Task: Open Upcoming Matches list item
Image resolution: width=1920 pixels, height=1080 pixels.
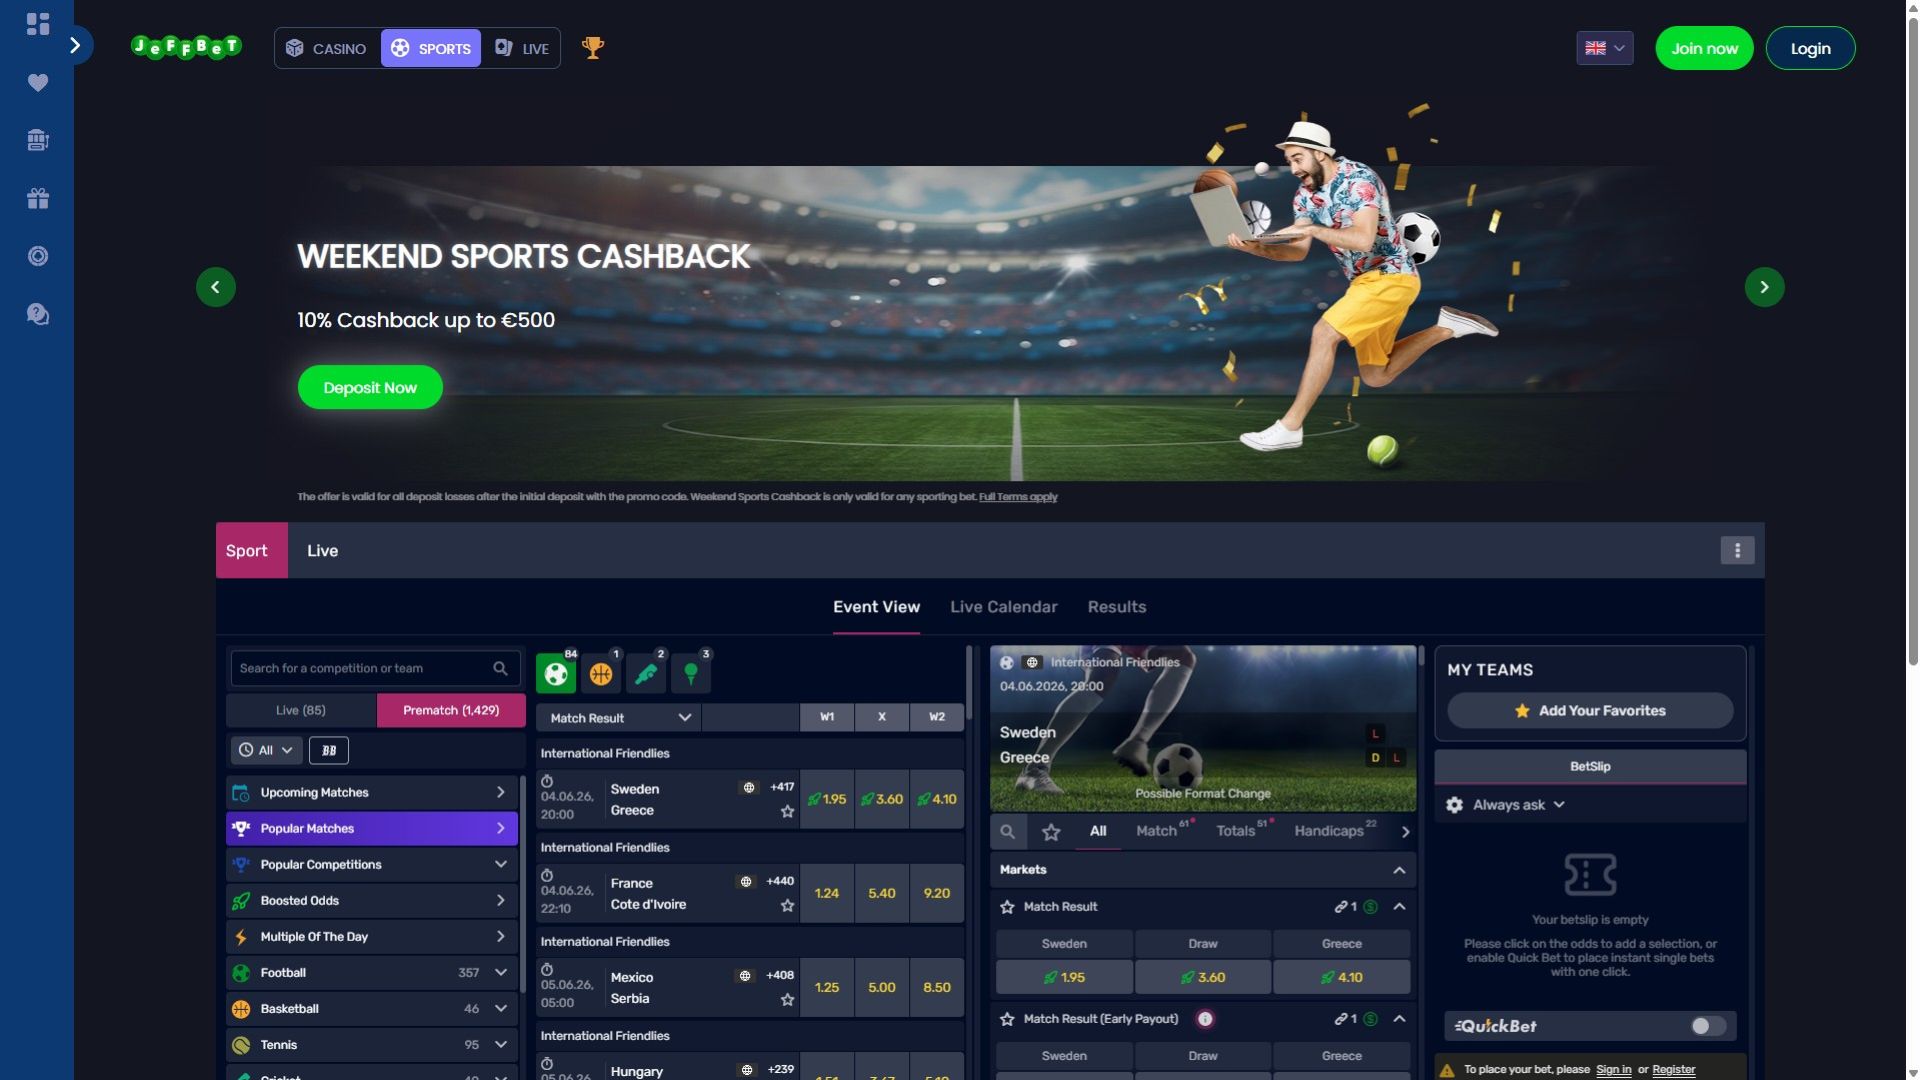Action: (x=372, y=792)
